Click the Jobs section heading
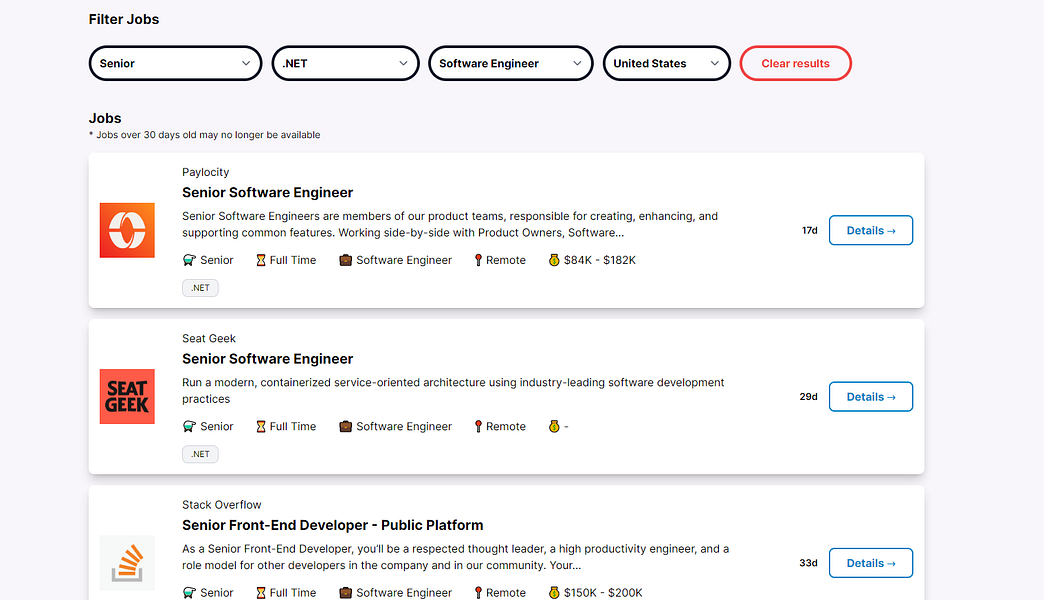 pos(105,119)
